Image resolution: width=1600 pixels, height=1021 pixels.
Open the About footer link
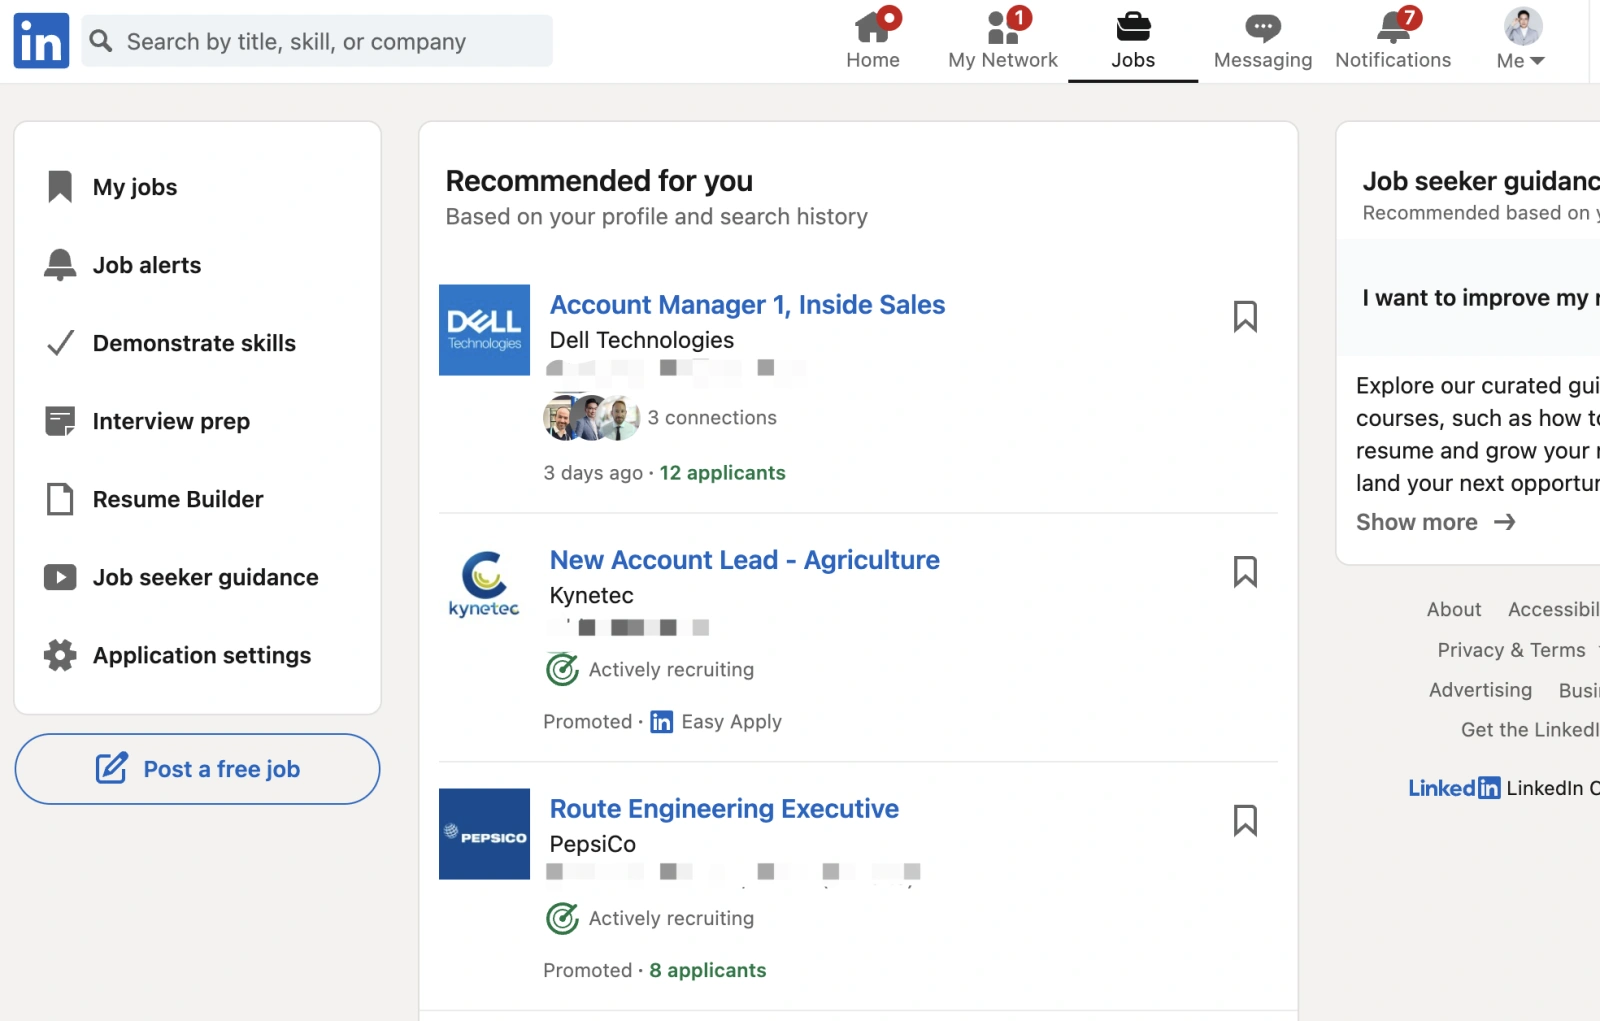coord(1454,609)
